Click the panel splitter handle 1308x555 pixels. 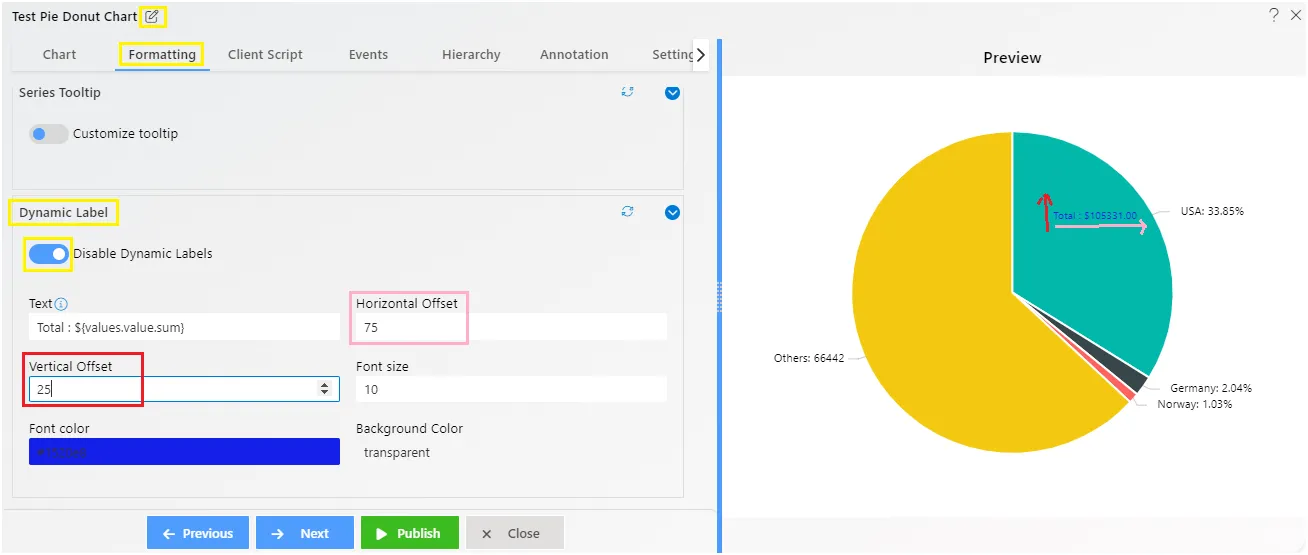point(718,295)
